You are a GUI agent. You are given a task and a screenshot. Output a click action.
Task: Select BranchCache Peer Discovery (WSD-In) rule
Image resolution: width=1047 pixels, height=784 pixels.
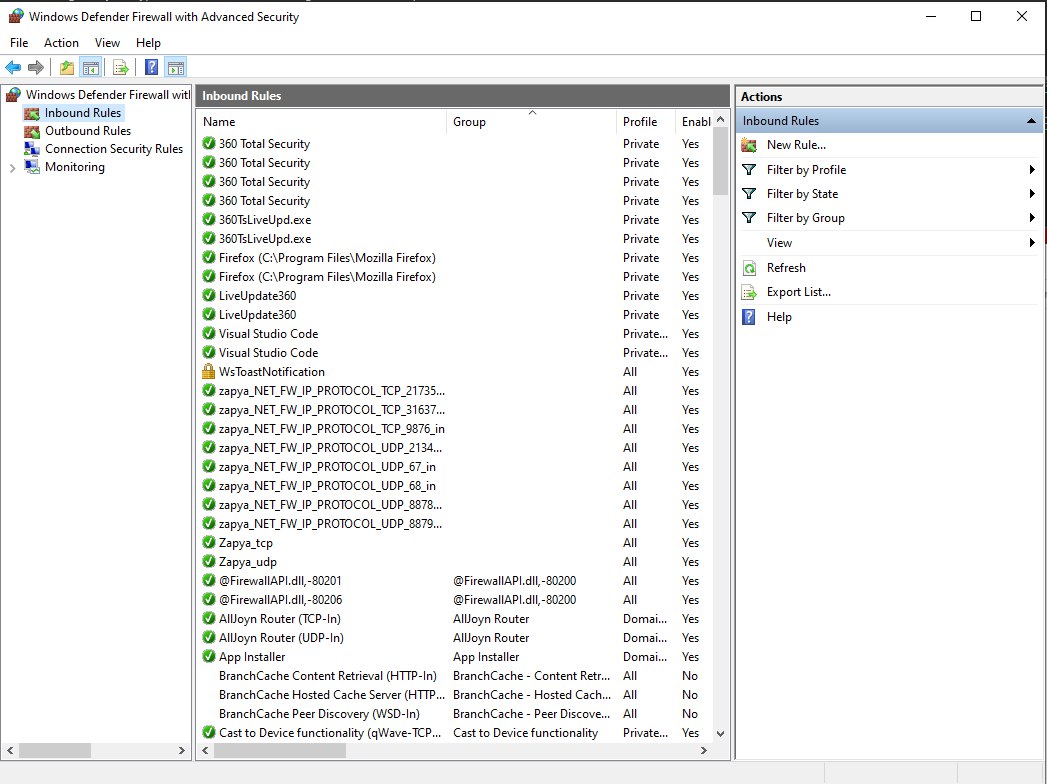click(319, 714)
